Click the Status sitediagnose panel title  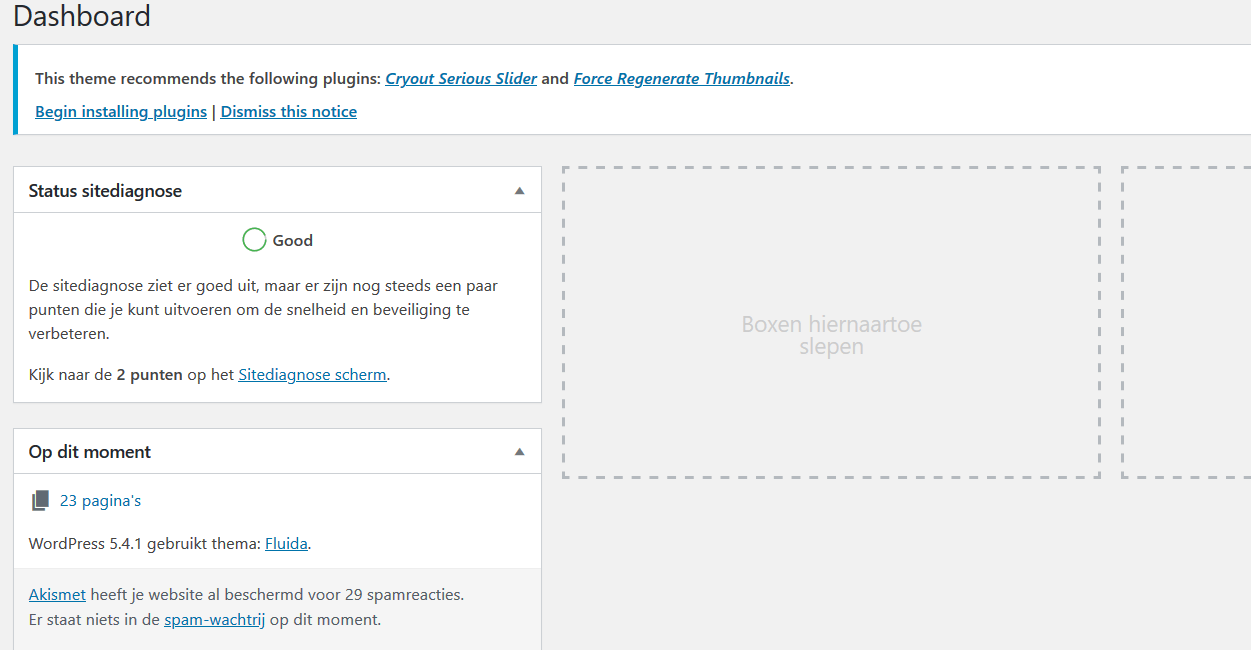(x=105, y=190)
